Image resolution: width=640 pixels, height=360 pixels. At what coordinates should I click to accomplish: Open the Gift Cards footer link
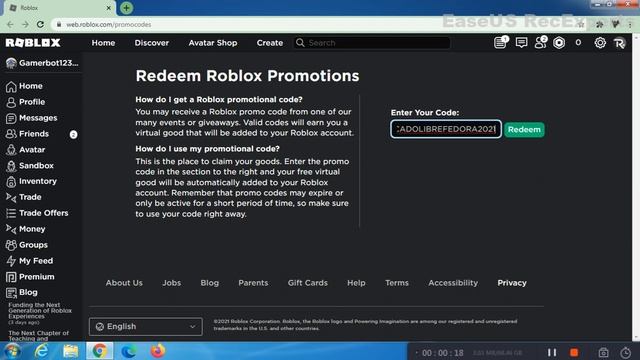point(308,283)
